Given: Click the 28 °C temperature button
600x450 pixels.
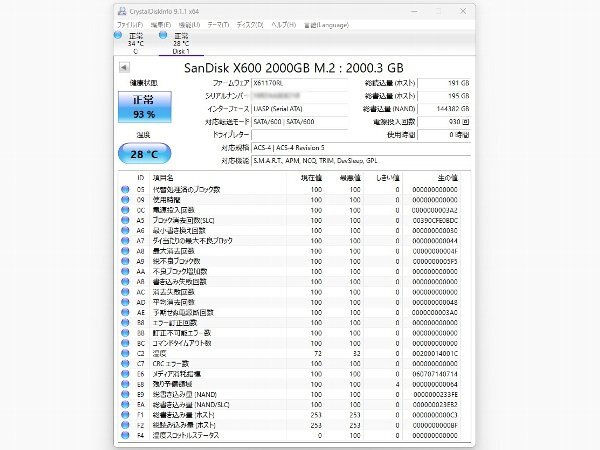Looking at the screenshot, I should [x=145, y=154].
